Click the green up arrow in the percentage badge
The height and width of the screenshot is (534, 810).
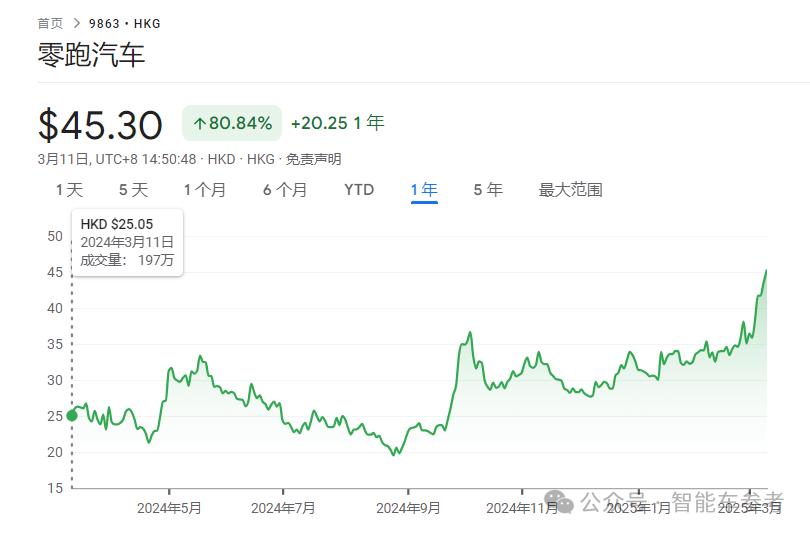click(x=199, y=124)
